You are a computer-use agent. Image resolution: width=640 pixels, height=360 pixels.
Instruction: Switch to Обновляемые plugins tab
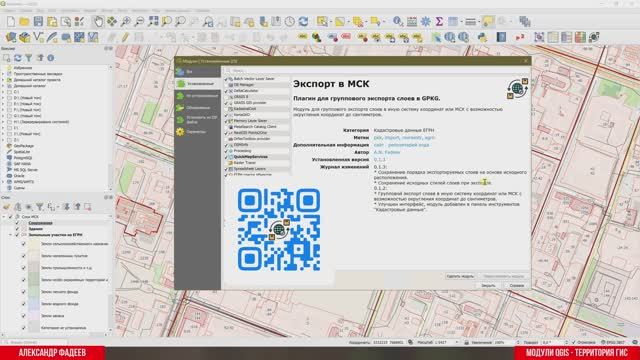[x=198, y=108]
